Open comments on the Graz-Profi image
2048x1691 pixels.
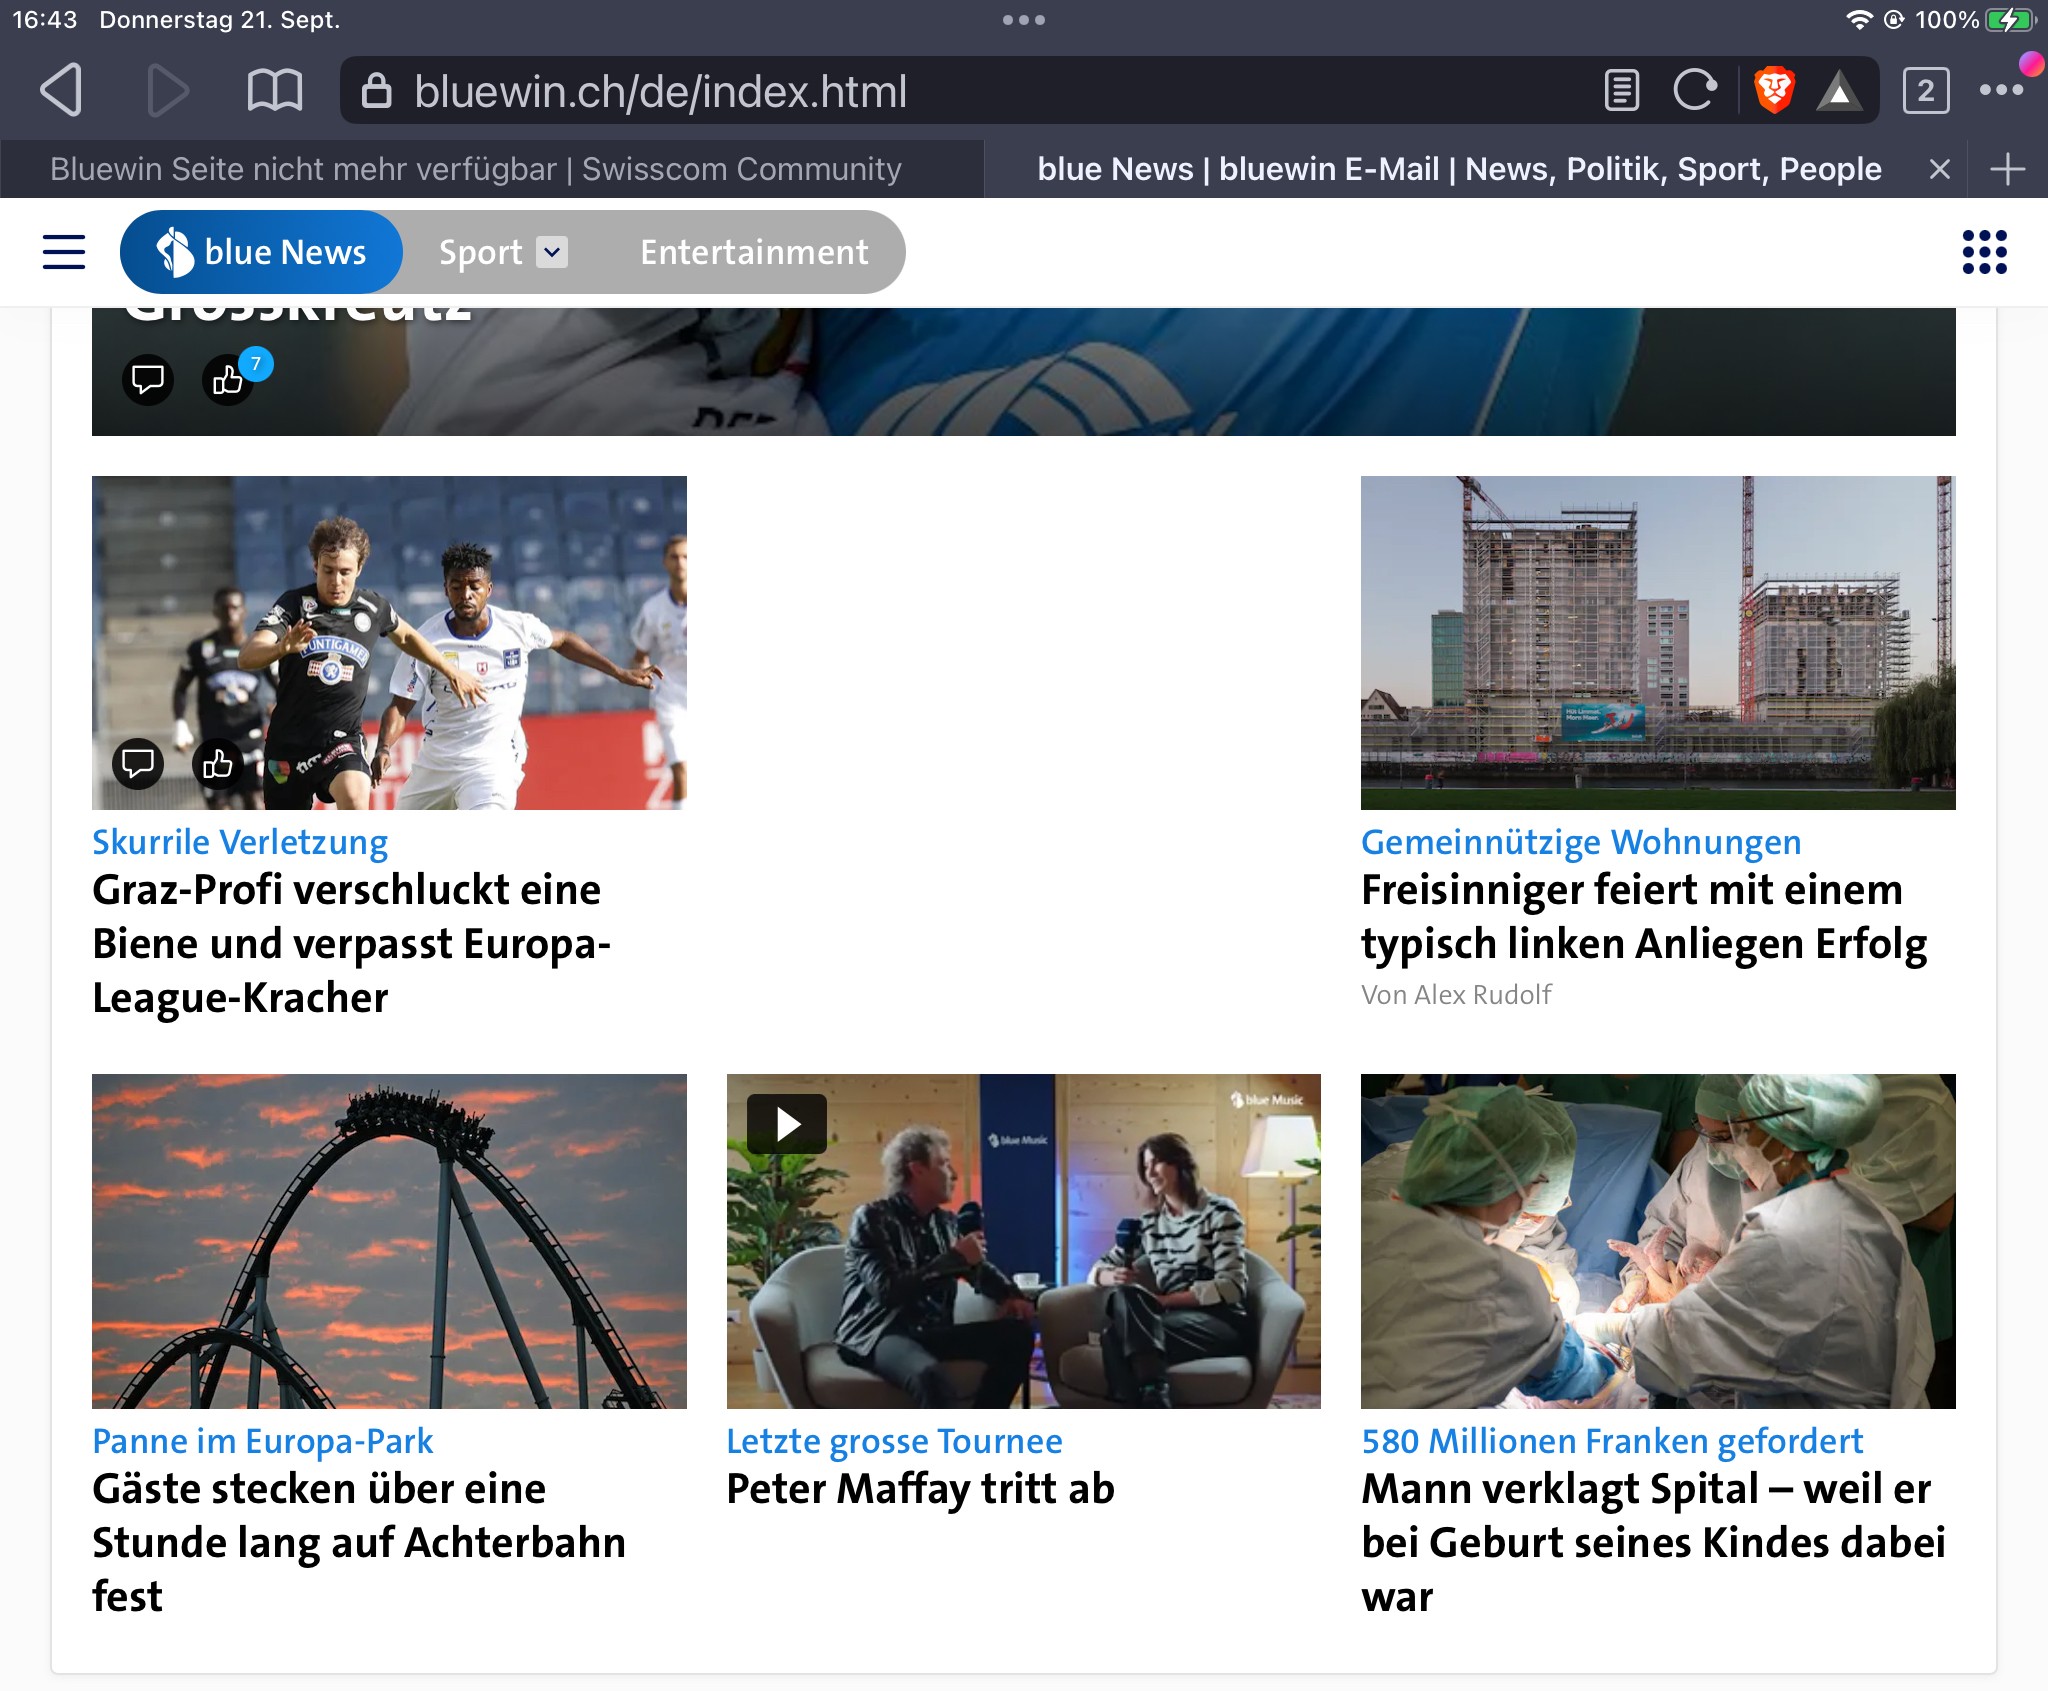(138, 765)
